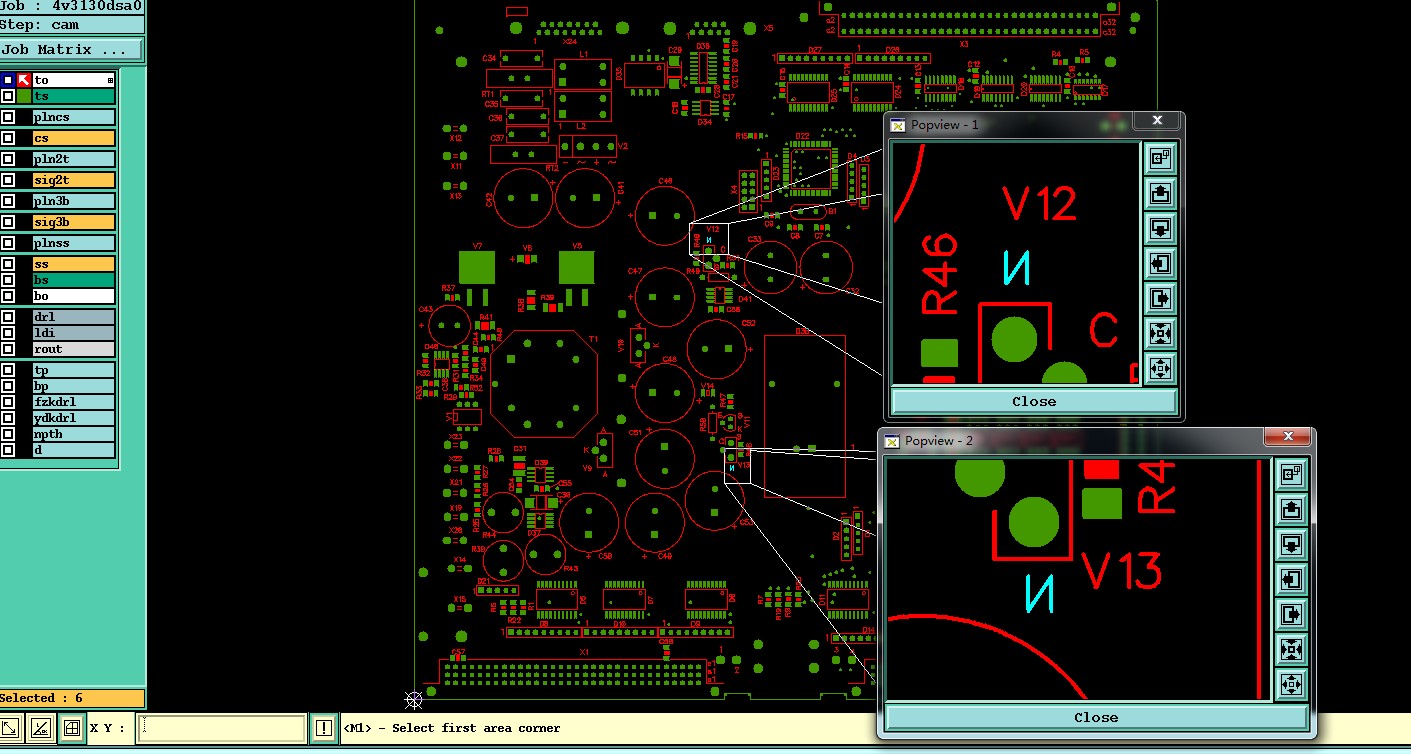The image size is (1411, 754).
Task: Select the 'npth' layer name
Action: point(73,434)
